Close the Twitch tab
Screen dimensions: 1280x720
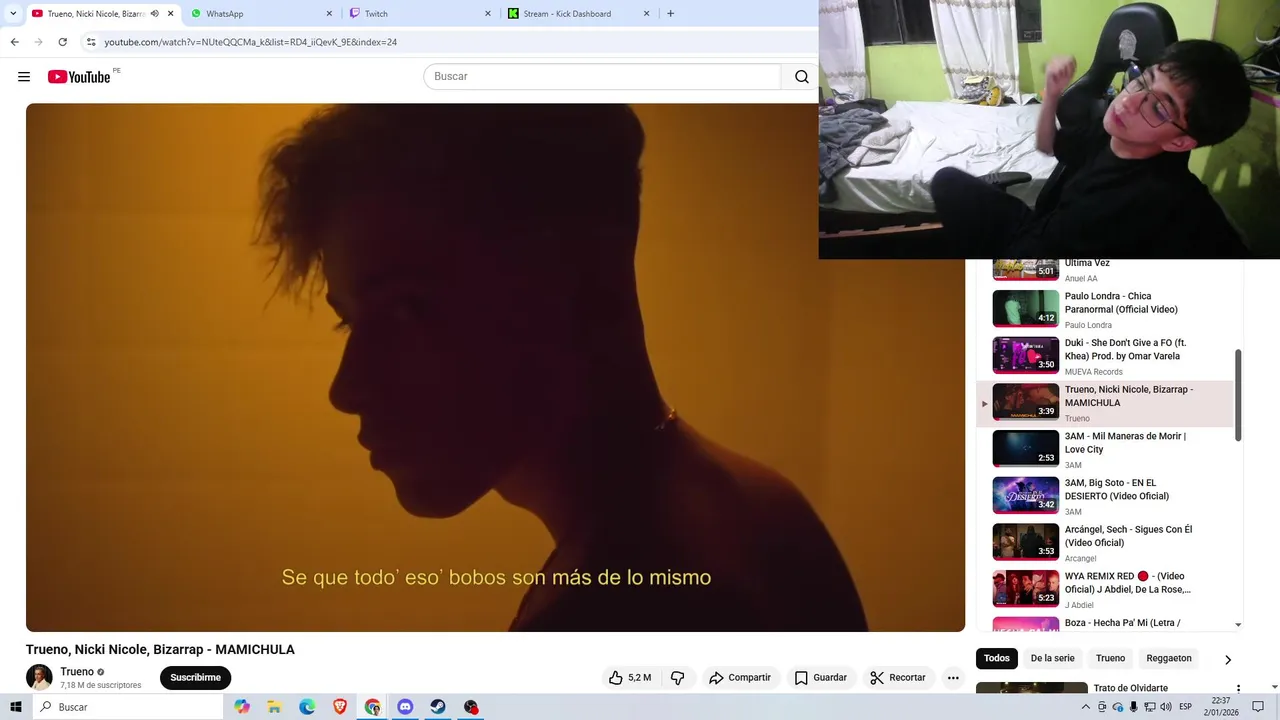point(488,14)
